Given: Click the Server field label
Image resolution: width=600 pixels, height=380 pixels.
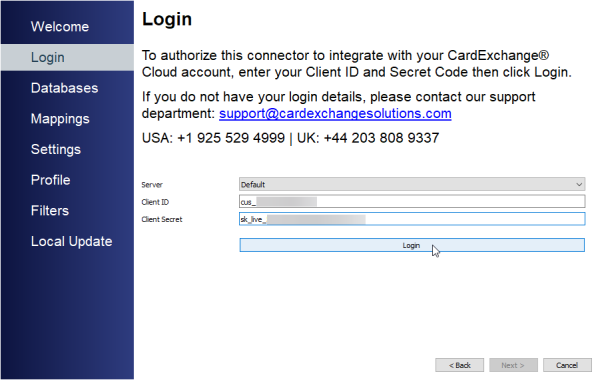Looking at the screenshot, I should tap(152, 185).
